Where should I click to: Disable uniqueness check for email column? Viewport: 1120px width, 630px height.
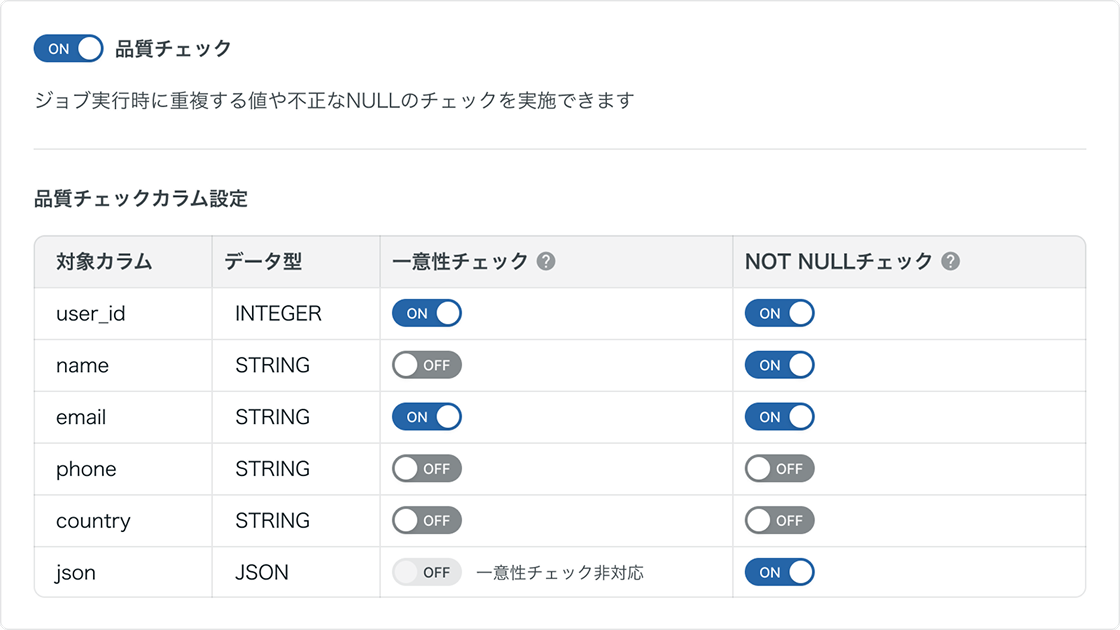pos(427,417)
